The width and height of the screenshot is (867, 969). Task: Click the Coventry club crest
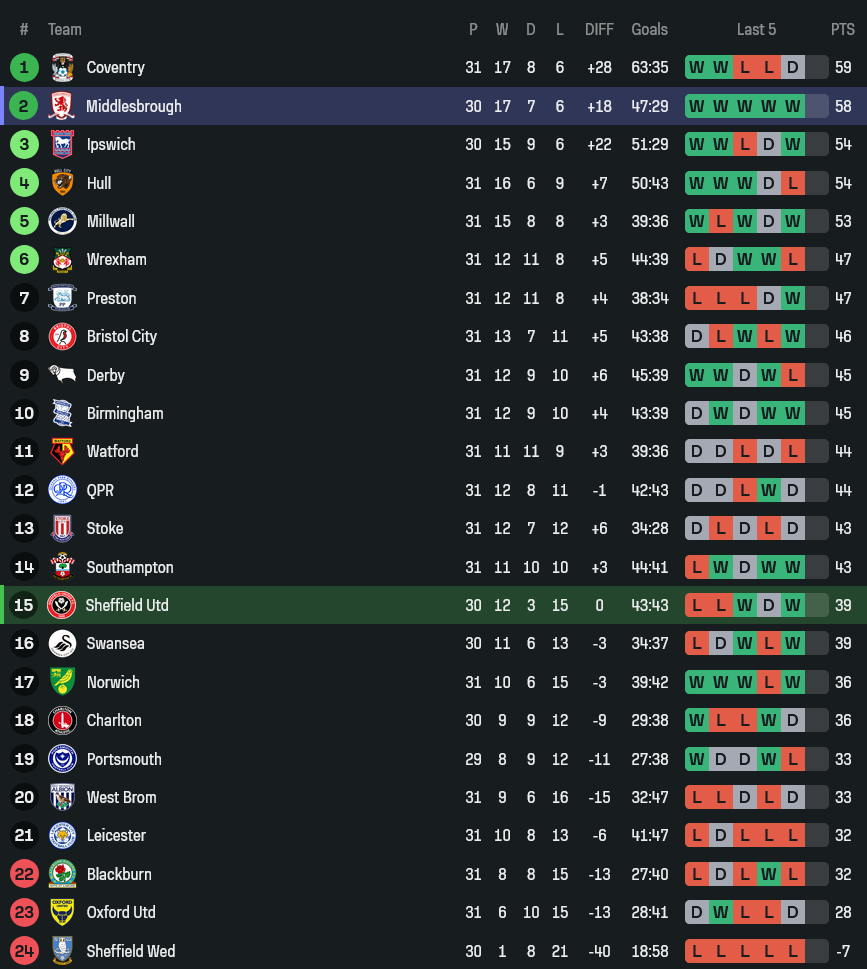62,68
